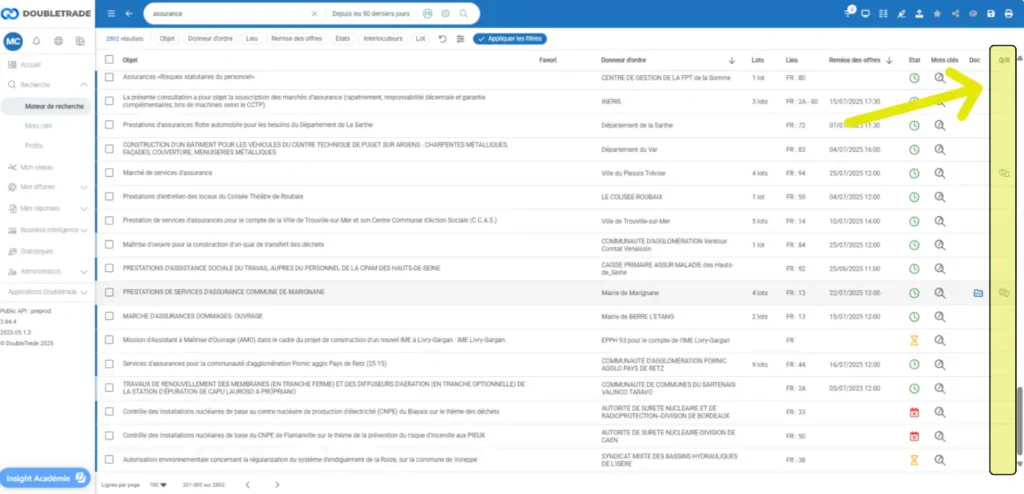Open the 'Depuis les 90 derniers jours' period selector

pyautogui.click(x=368, y=14)
